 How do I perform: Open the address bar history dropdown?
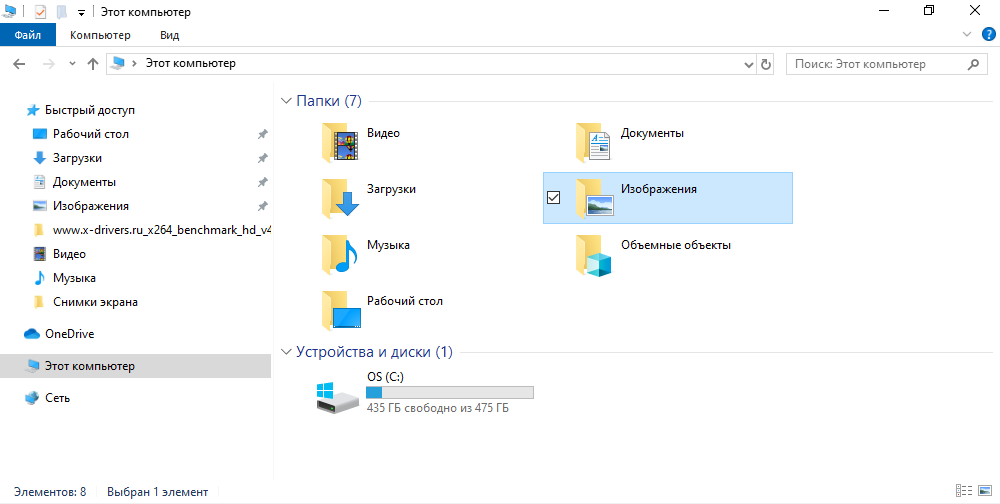coord(747,64)
